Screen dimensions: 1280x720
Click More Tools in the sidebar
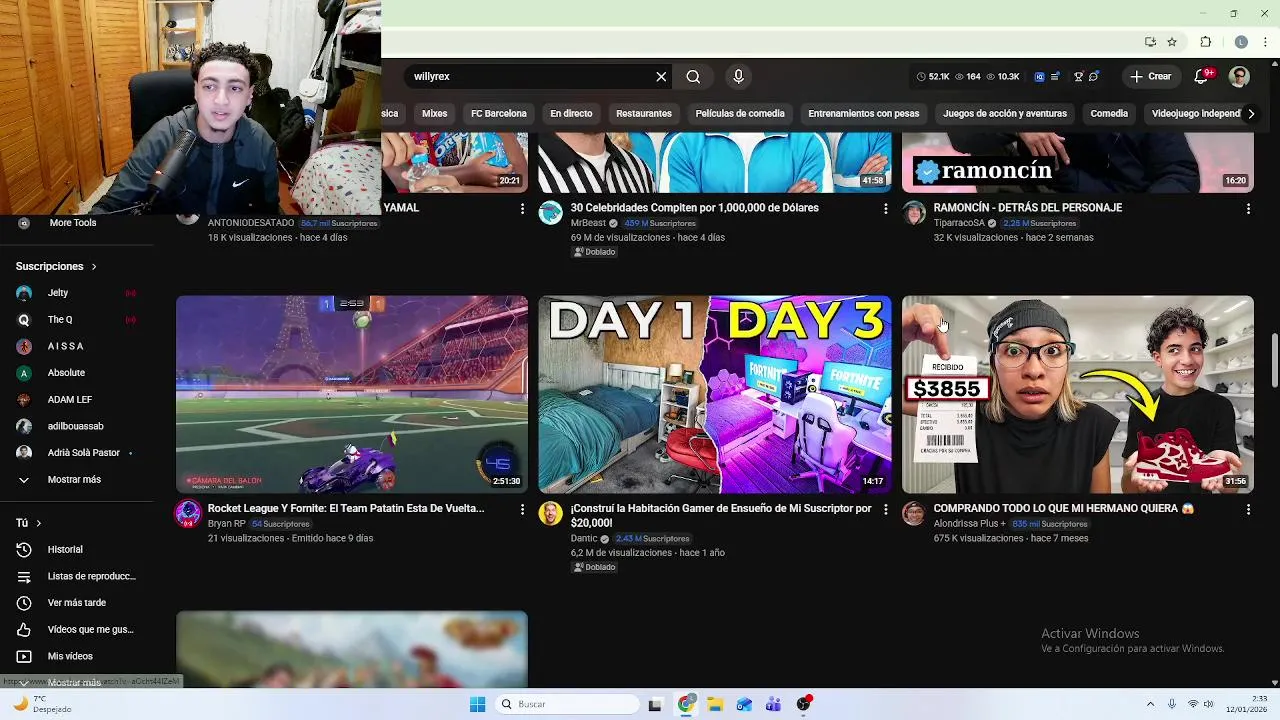[73, 223]
